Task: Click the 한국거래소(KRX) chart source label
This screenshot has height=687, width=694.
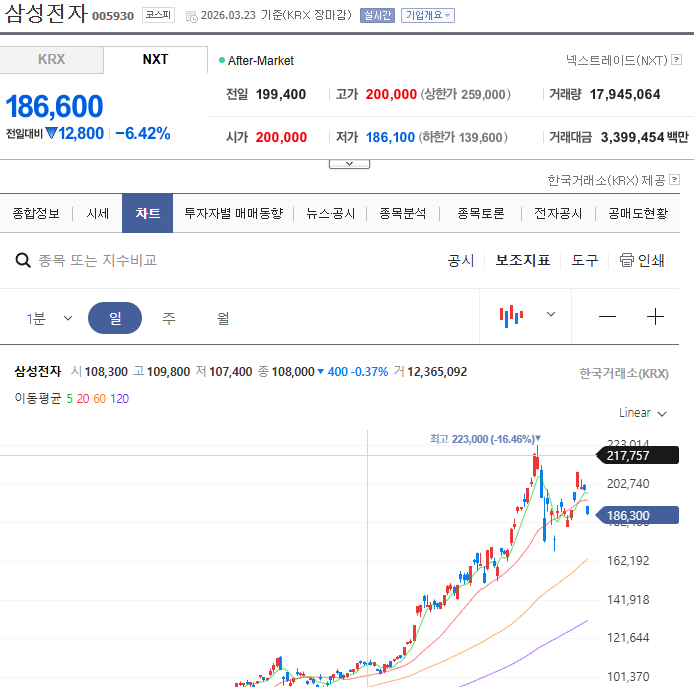Action: [x=624, y=374]
